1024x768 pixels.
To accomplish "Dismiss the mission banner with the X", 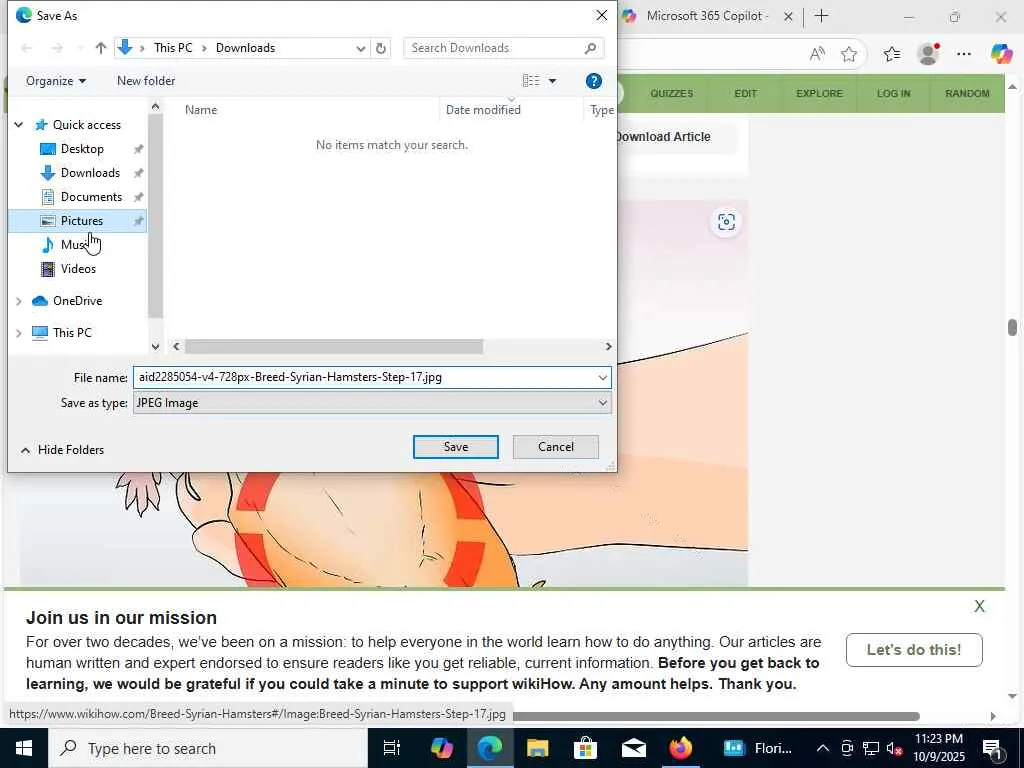I will (x=979, y=606).
